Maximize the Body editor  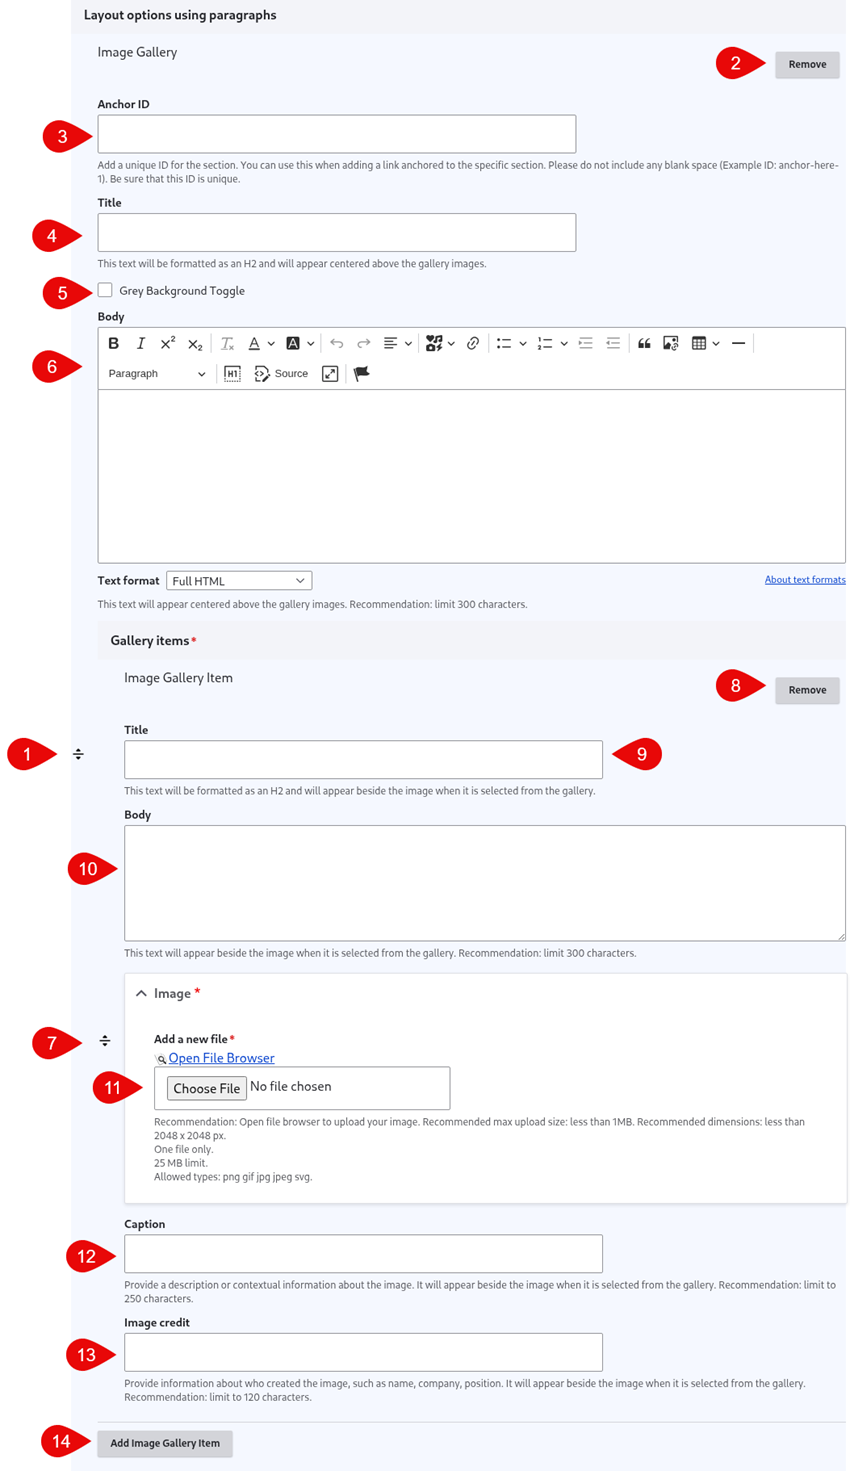click(330, 374)
